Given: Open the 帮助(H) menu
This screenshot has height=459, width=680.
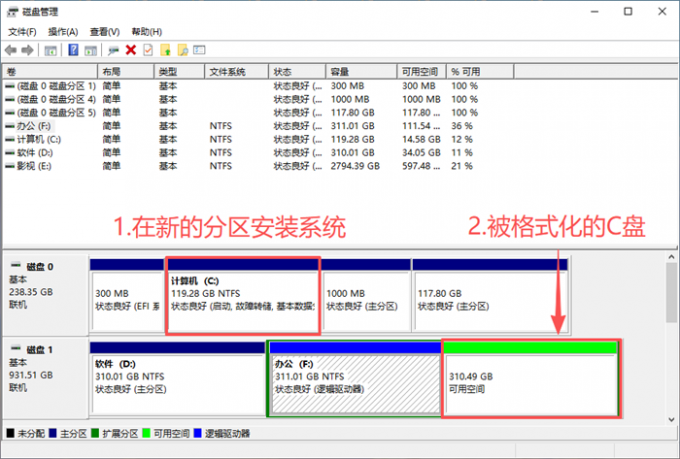Looking at the screenshot, I should click(x=147, y=32).
